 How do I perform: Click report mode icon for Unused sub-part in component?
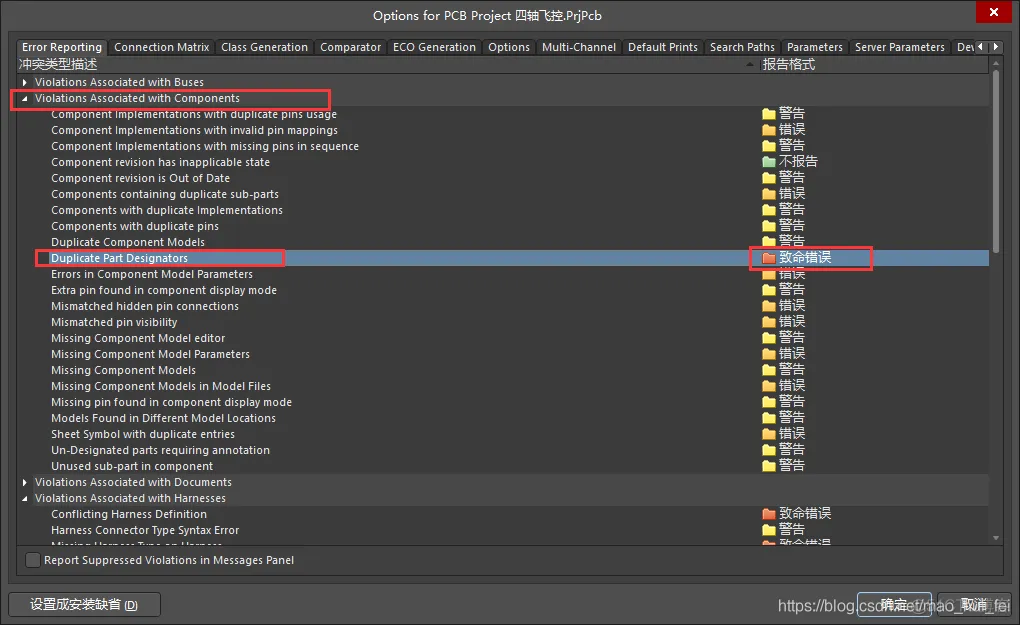coord(768,466)
